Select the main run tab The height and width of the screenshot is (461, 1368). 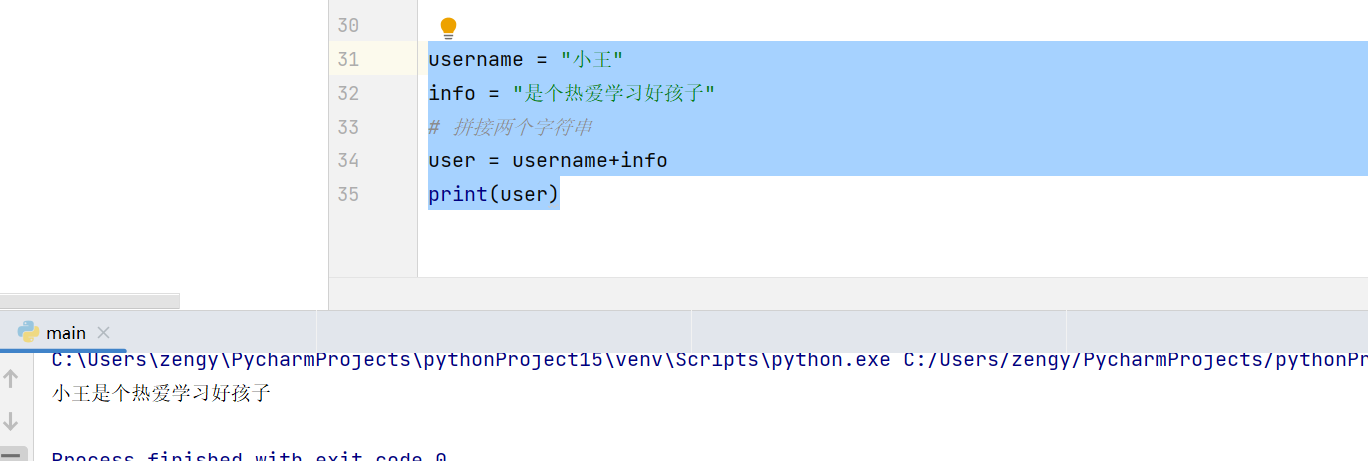click(66, 333)
